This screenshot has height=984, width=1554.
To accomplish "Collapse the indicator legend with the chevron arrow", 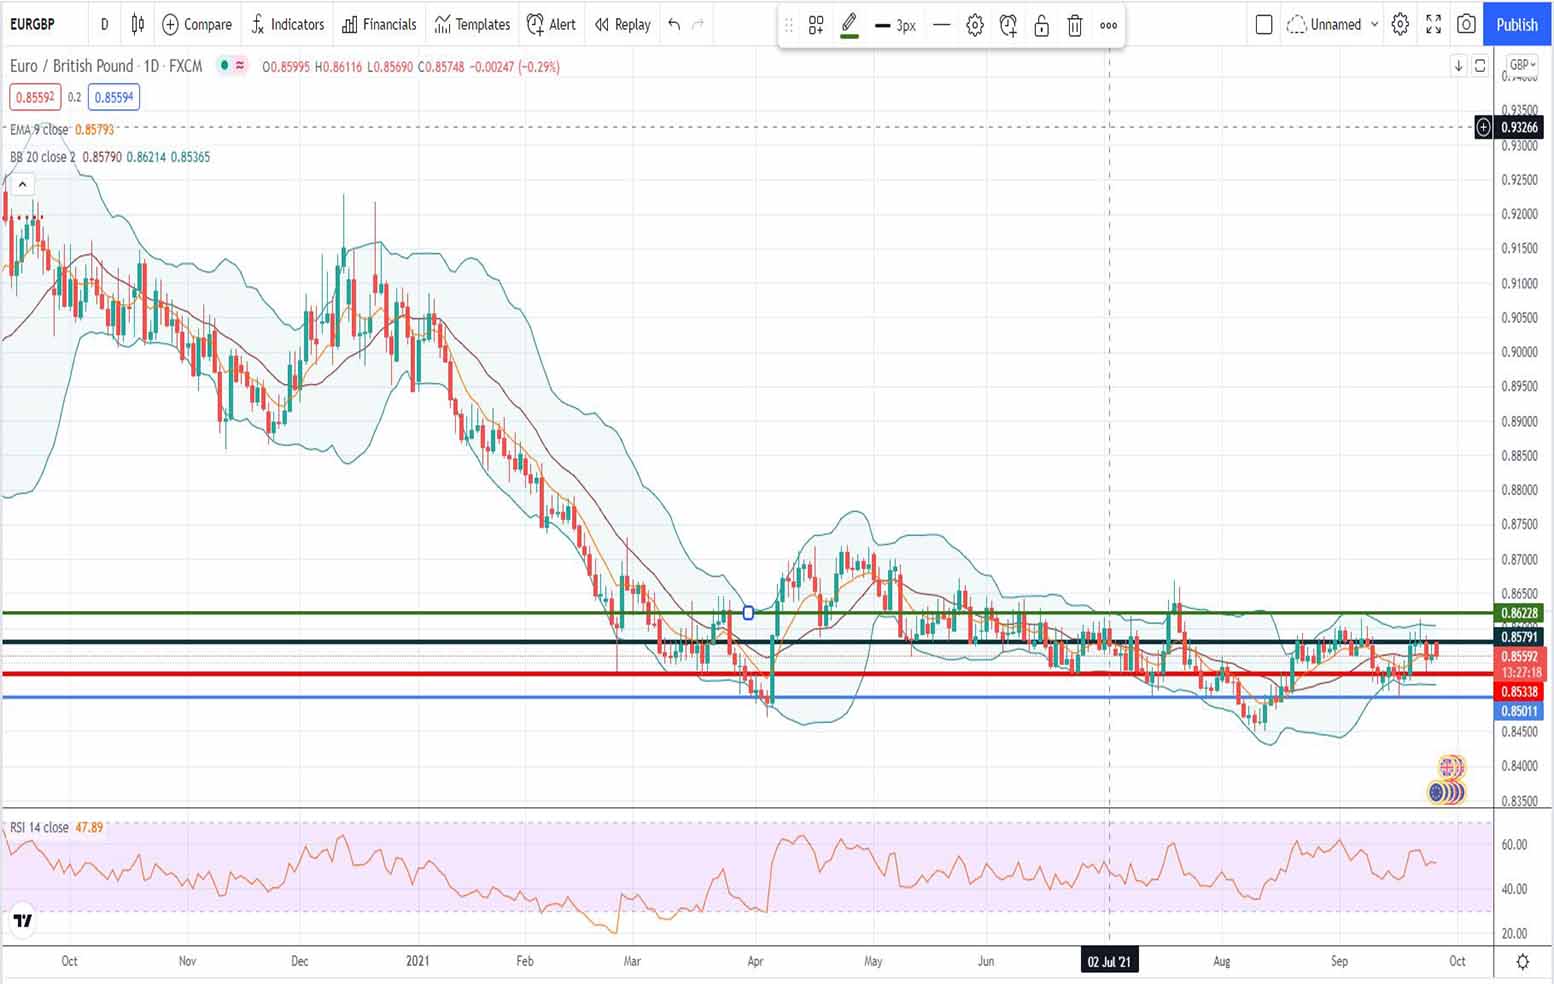I will pyautogui.click(x=22, y=184).
